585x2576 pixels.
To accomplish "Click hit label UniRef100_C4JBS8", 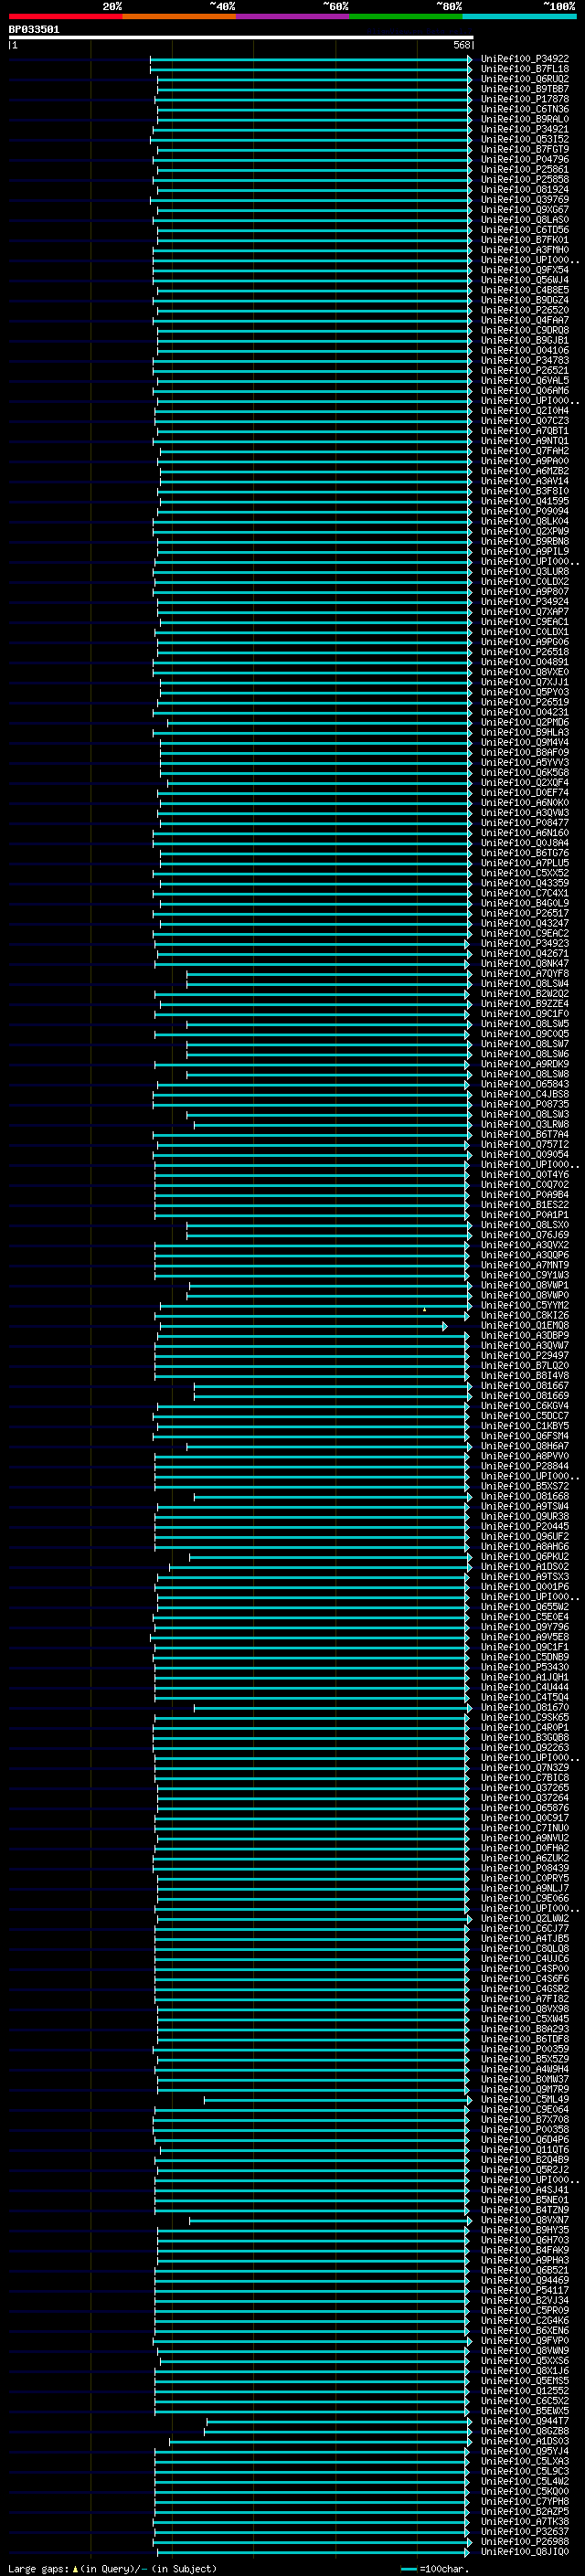I will tap(524, 1095).
